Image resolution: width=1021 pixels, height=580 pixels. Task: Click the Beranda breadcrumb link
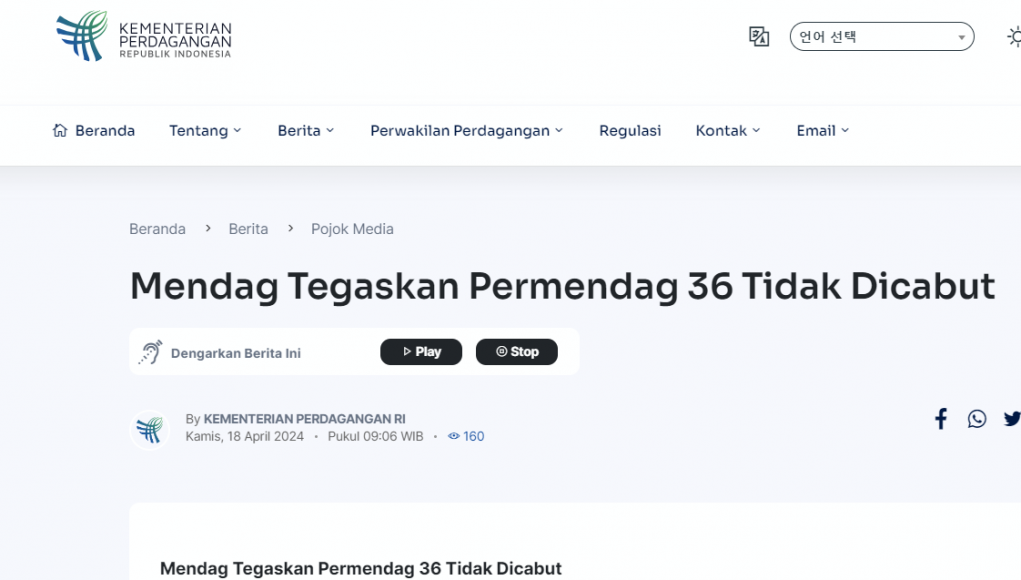tap(157, 229)
